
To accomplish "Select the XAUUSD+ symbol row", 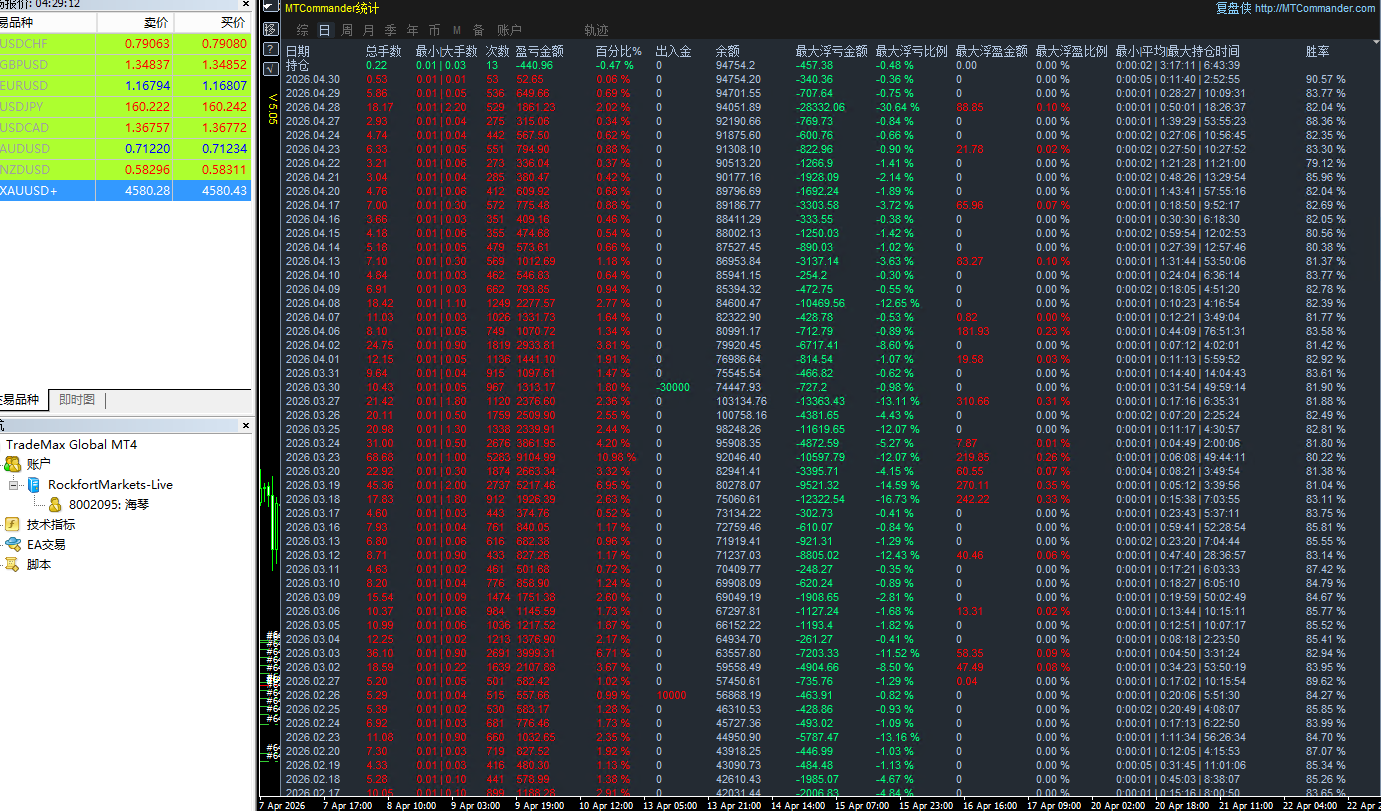I will pyautogui.click(x=125, y=190).
